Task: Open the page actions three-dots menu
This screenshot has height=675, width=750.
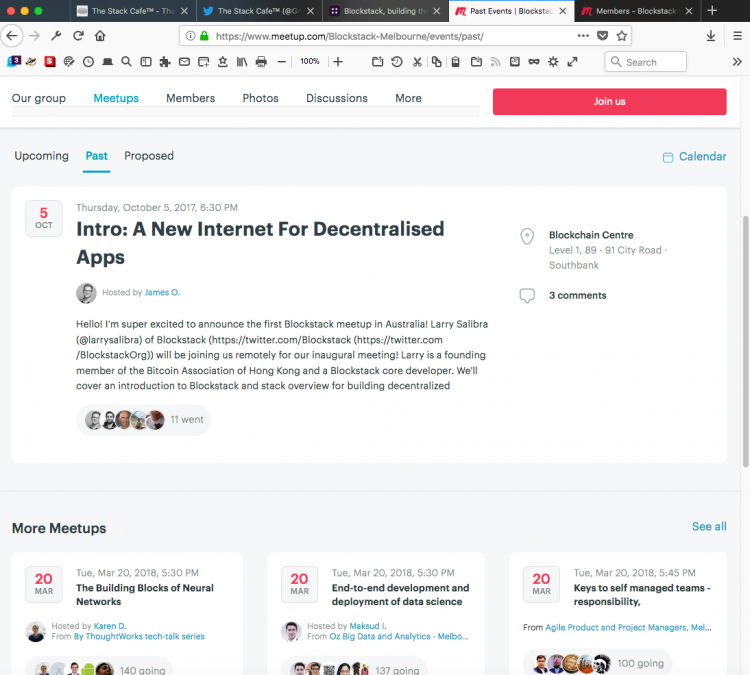Action: click(583, 36)
